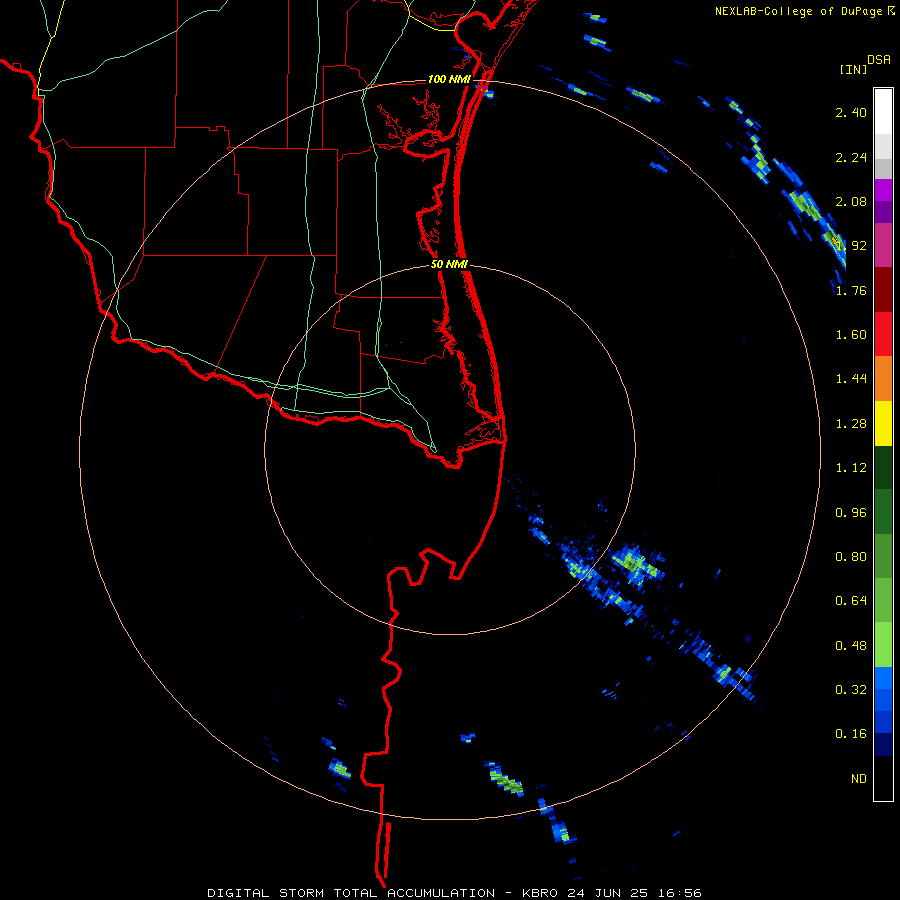Select the 0.96 legend value
900x900 pixels.
pyautogui.click(x=851, y=513)
